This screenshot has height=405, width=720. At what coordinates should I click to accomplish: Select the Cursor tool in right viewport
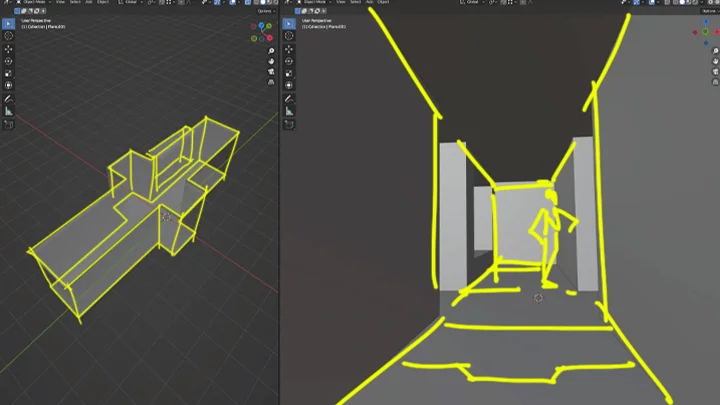pos(289,36)
